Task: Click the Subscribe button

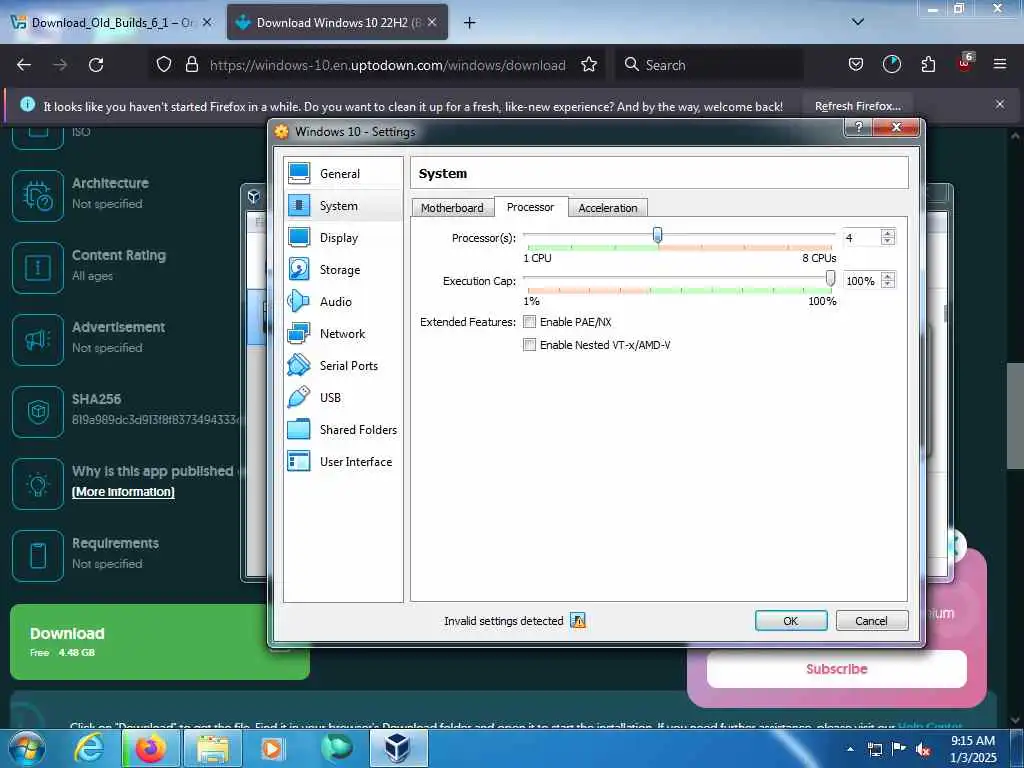Action: point(837,669)
